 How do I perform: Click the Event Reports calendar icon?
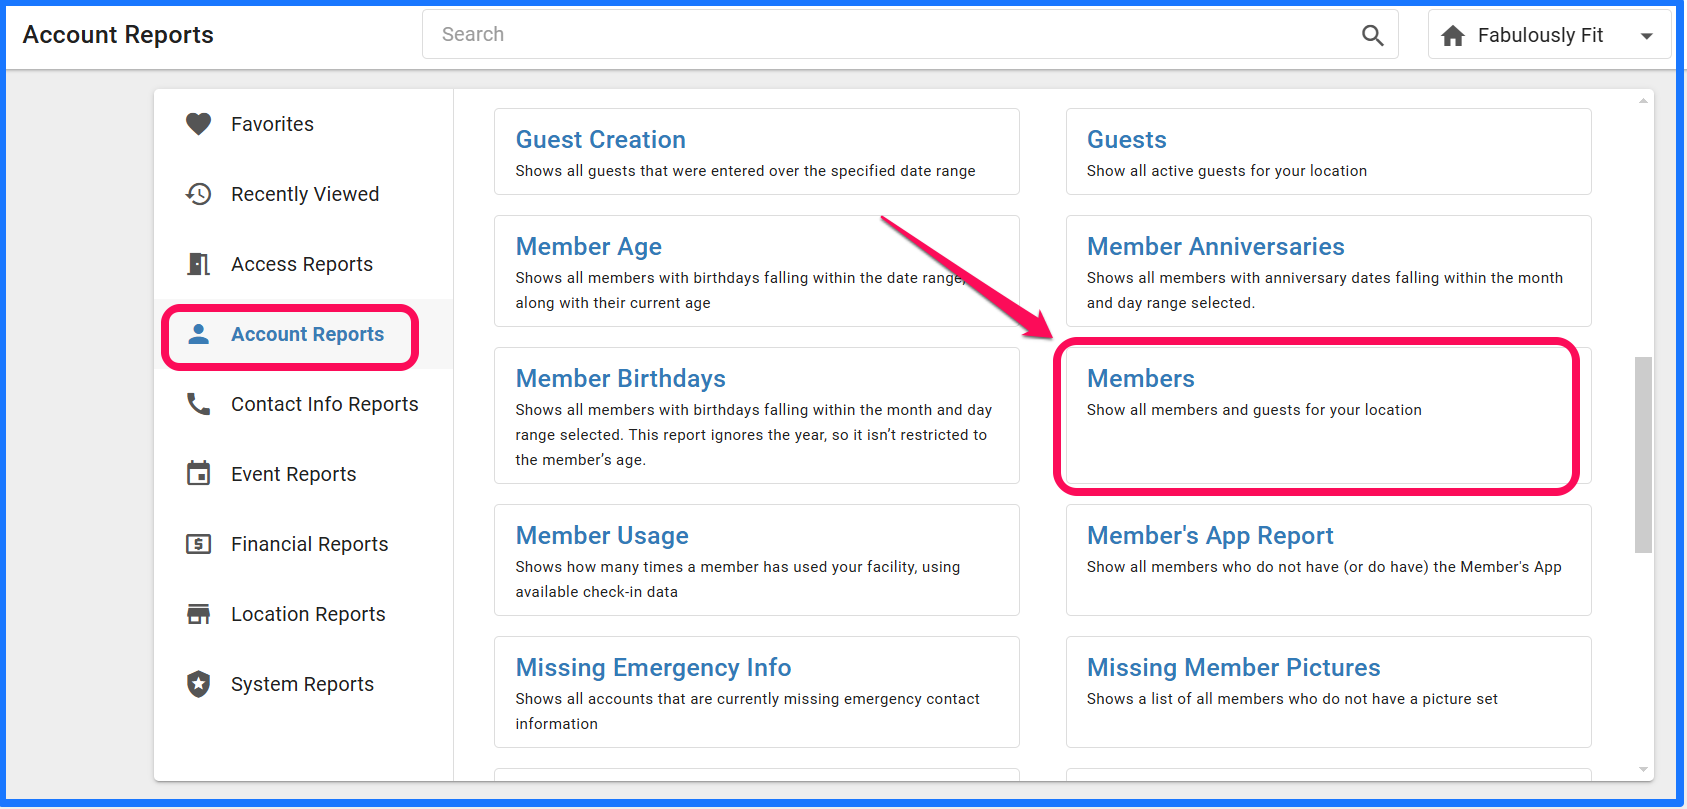(x=199, y=474)
